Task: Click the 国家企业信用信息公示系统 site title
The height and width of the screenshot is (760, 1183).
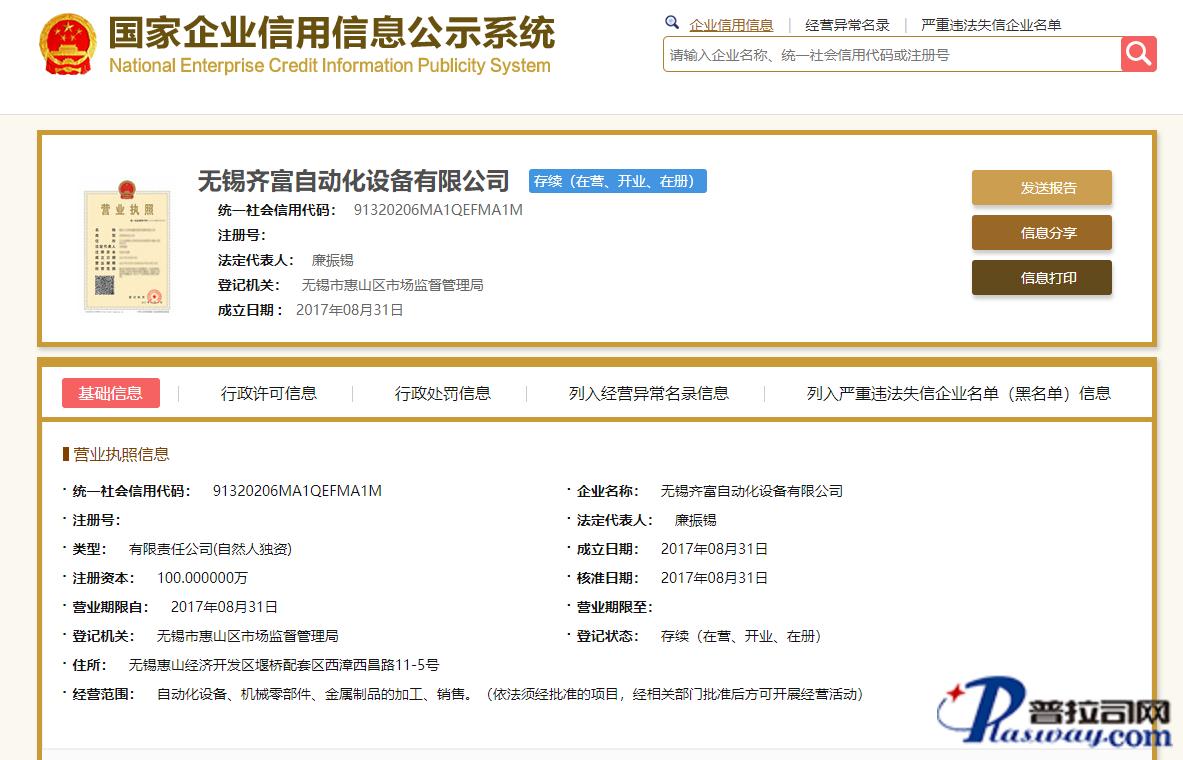Action: coord(330,35)
